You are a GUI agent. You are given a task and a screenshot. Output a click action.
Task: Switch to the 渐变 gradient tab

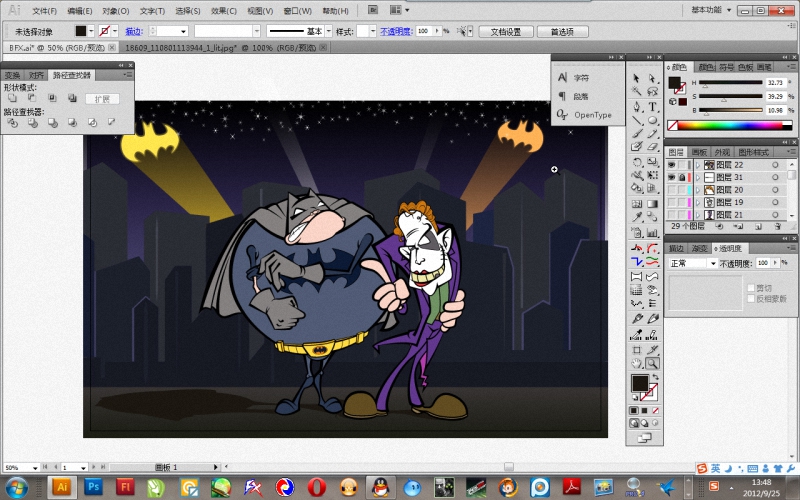click(x=699, y=248)
